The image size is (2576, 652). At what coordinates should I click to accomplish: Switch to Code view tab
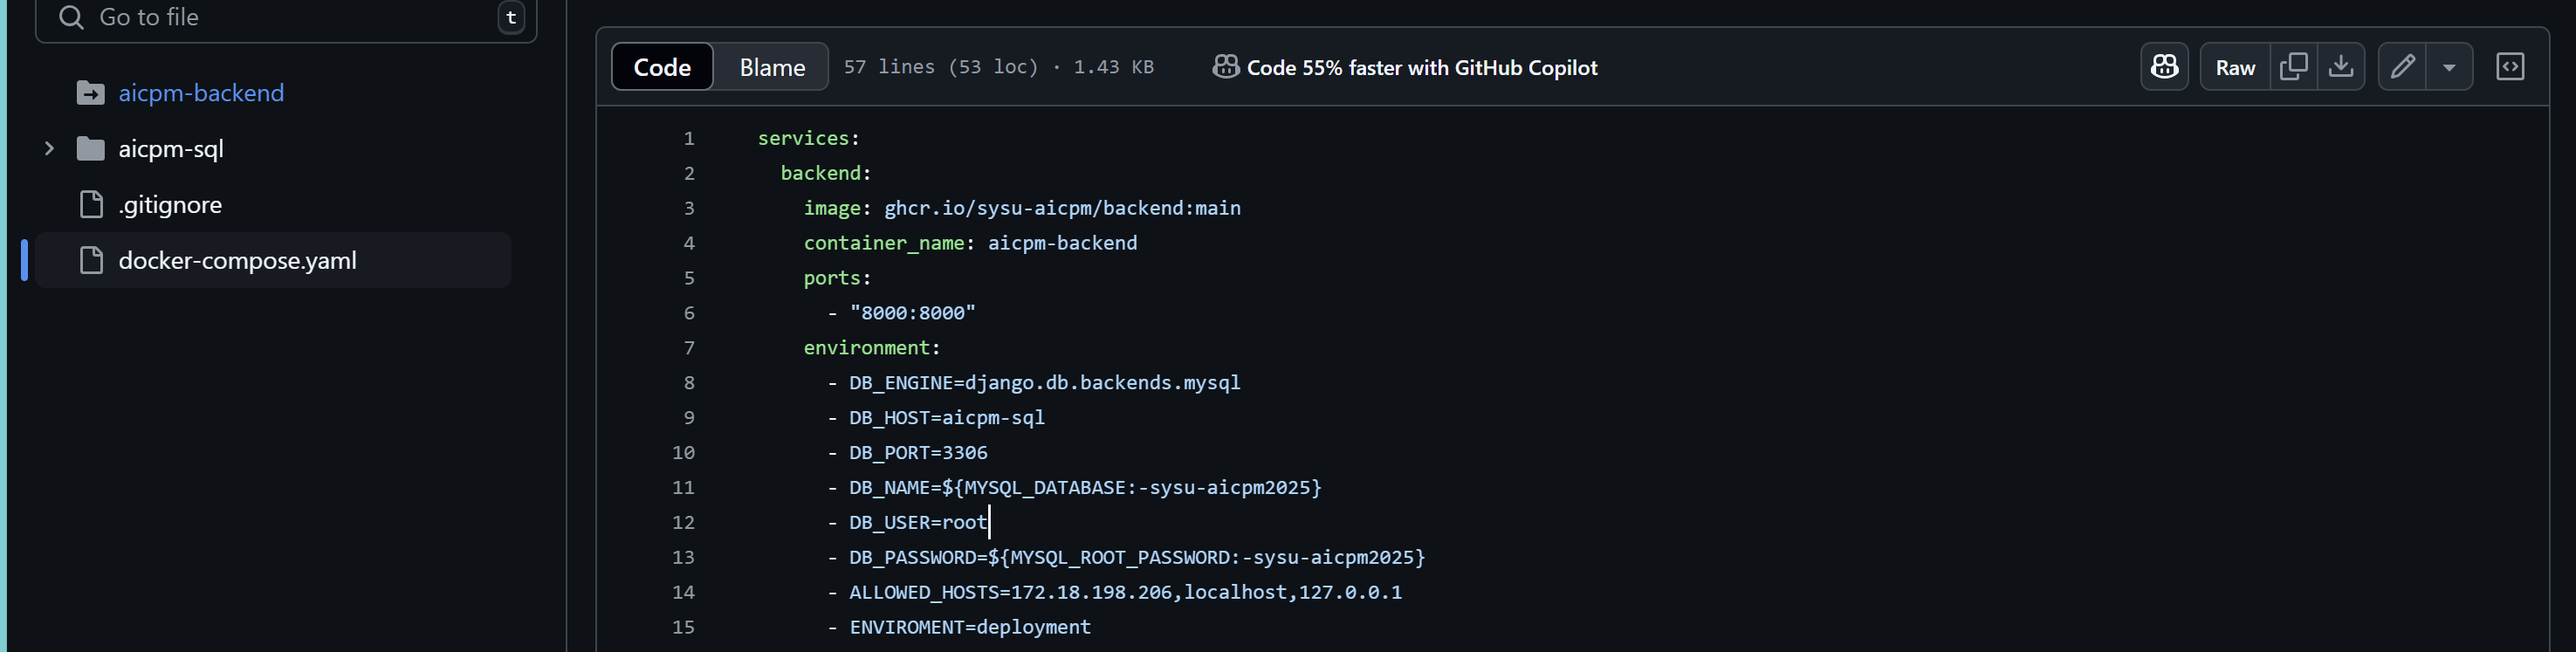tap(662, 67)
